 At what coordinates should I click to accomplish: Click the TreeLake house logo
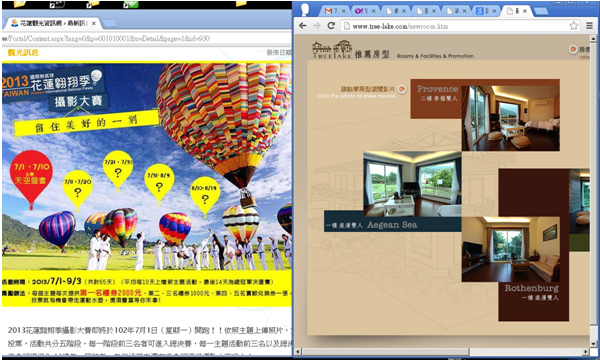(332, 49)
